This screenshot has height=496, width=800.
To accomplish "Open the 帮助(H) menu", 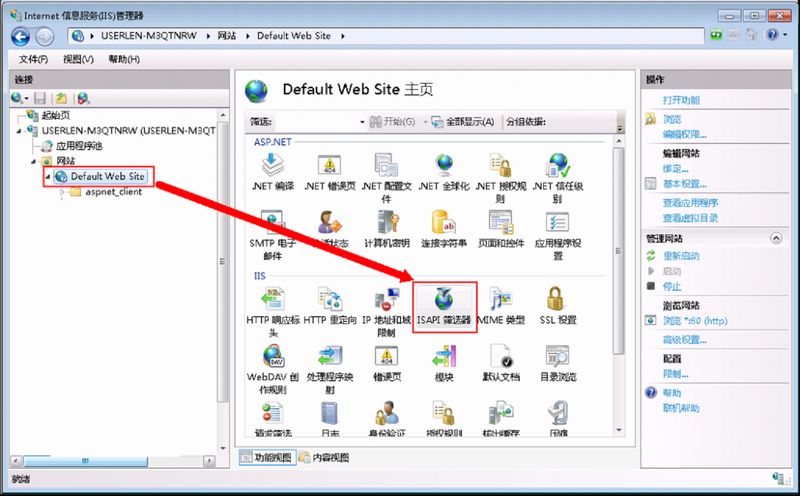I will click(x=124, y=59).
